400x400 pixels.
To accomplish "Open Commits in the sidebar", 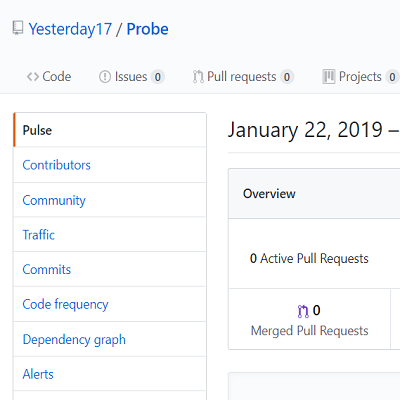I will click(110, 269).
